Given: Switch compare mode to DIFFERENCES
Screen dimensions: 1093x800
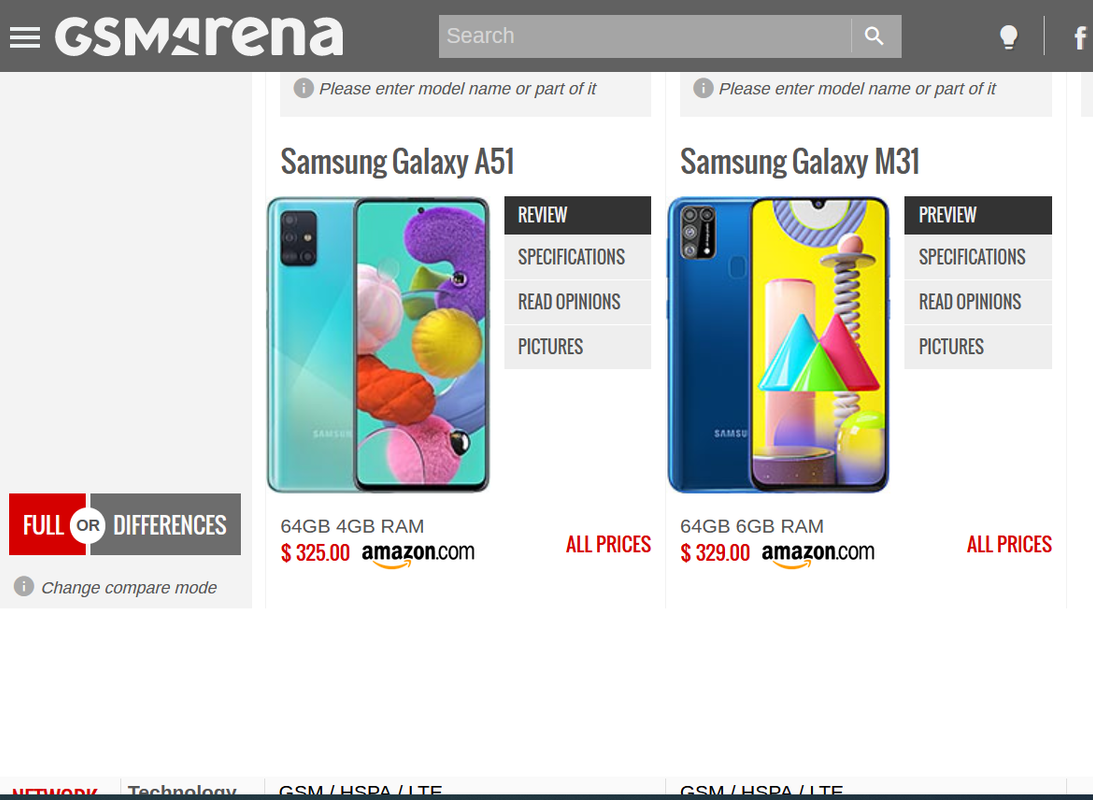Looking at the screenshot, I should pyautogui.click(x=169, y=525).
